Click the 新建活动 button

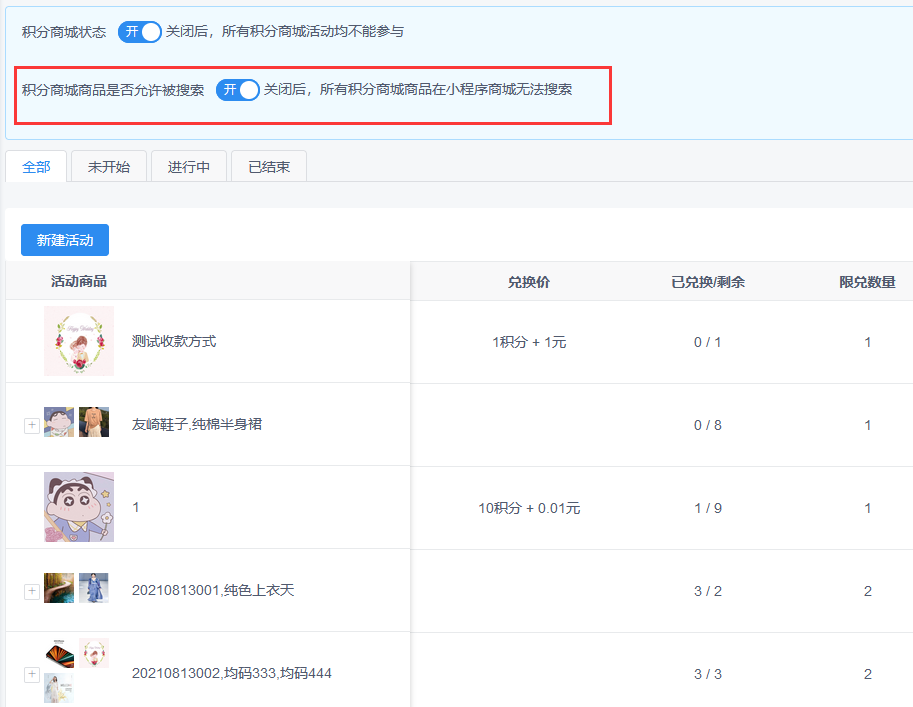tap(65, 240)
